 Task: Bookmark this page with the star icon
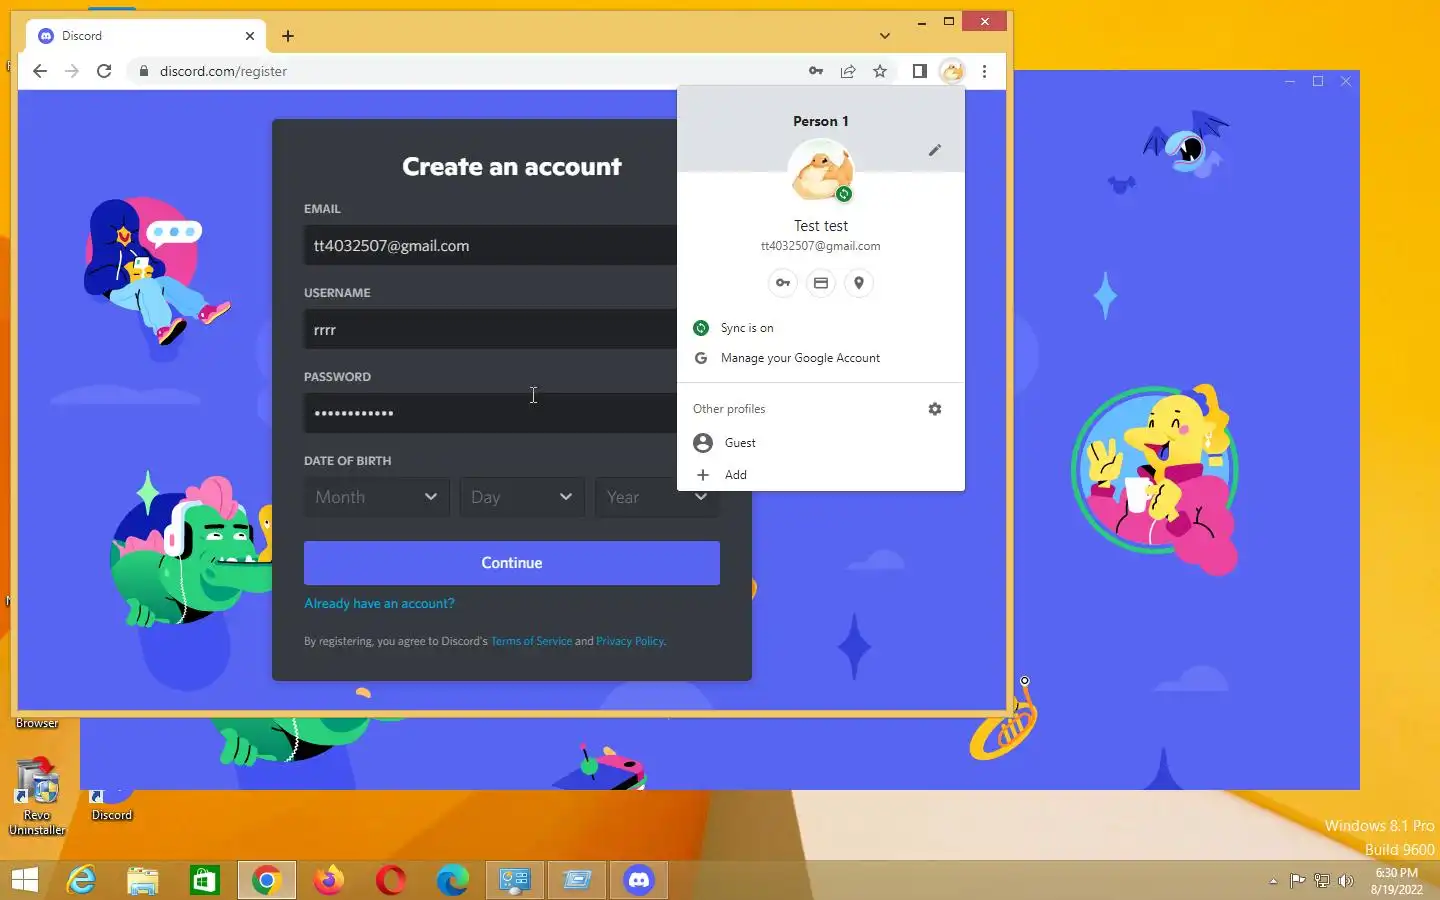click(880, 71)
